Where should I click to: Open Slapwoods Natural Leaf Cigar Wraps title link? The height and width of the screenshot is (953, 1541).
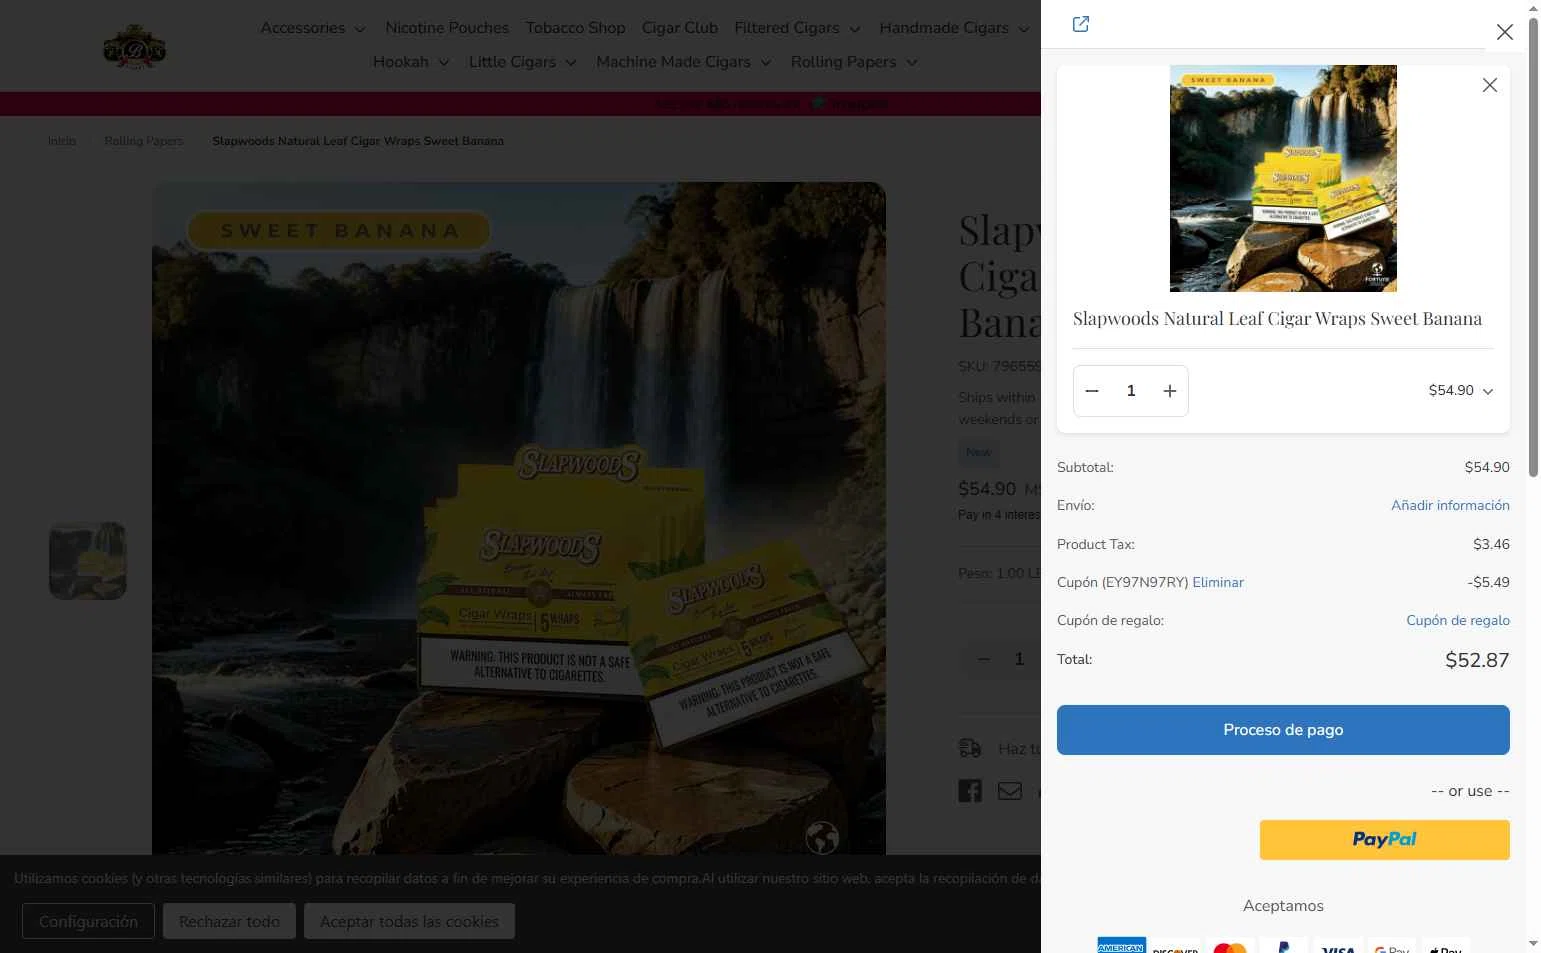point(1277,319)
